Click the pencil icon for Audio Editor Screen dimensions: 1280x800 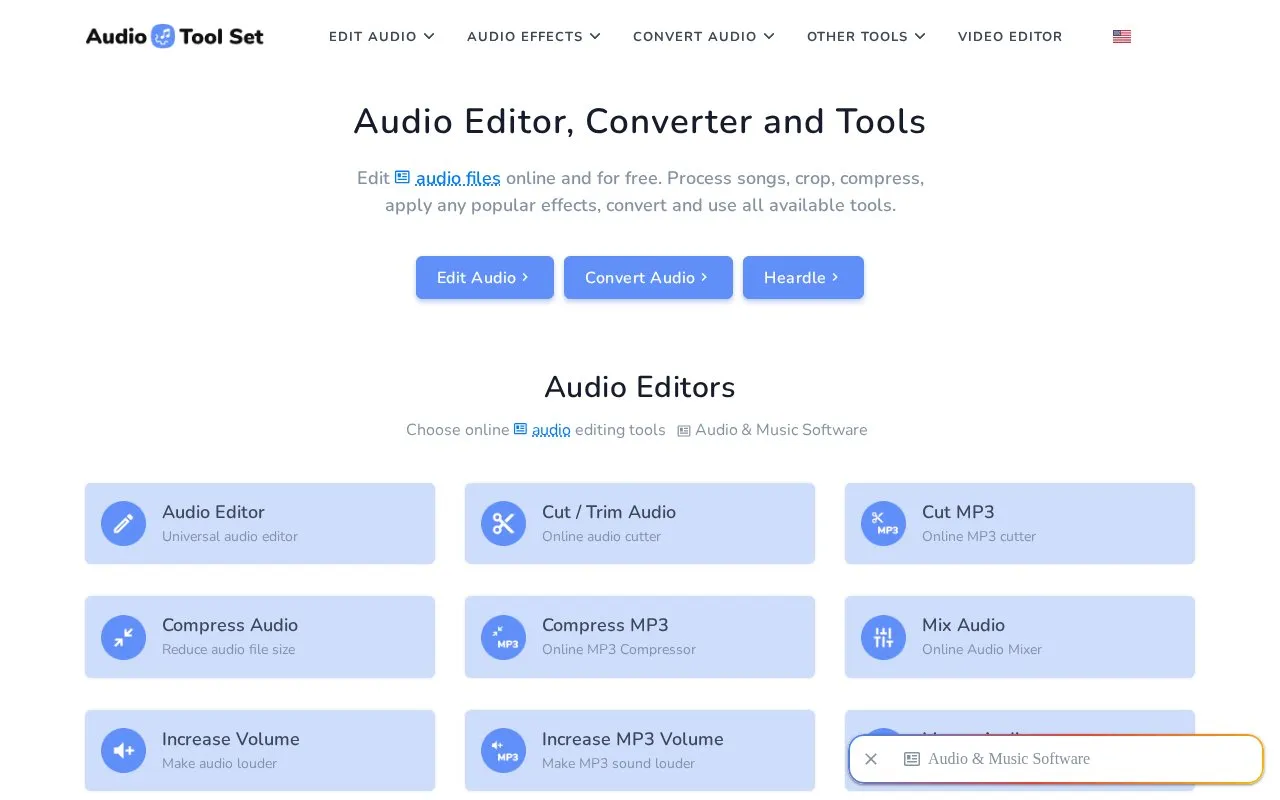pos(123,523)
